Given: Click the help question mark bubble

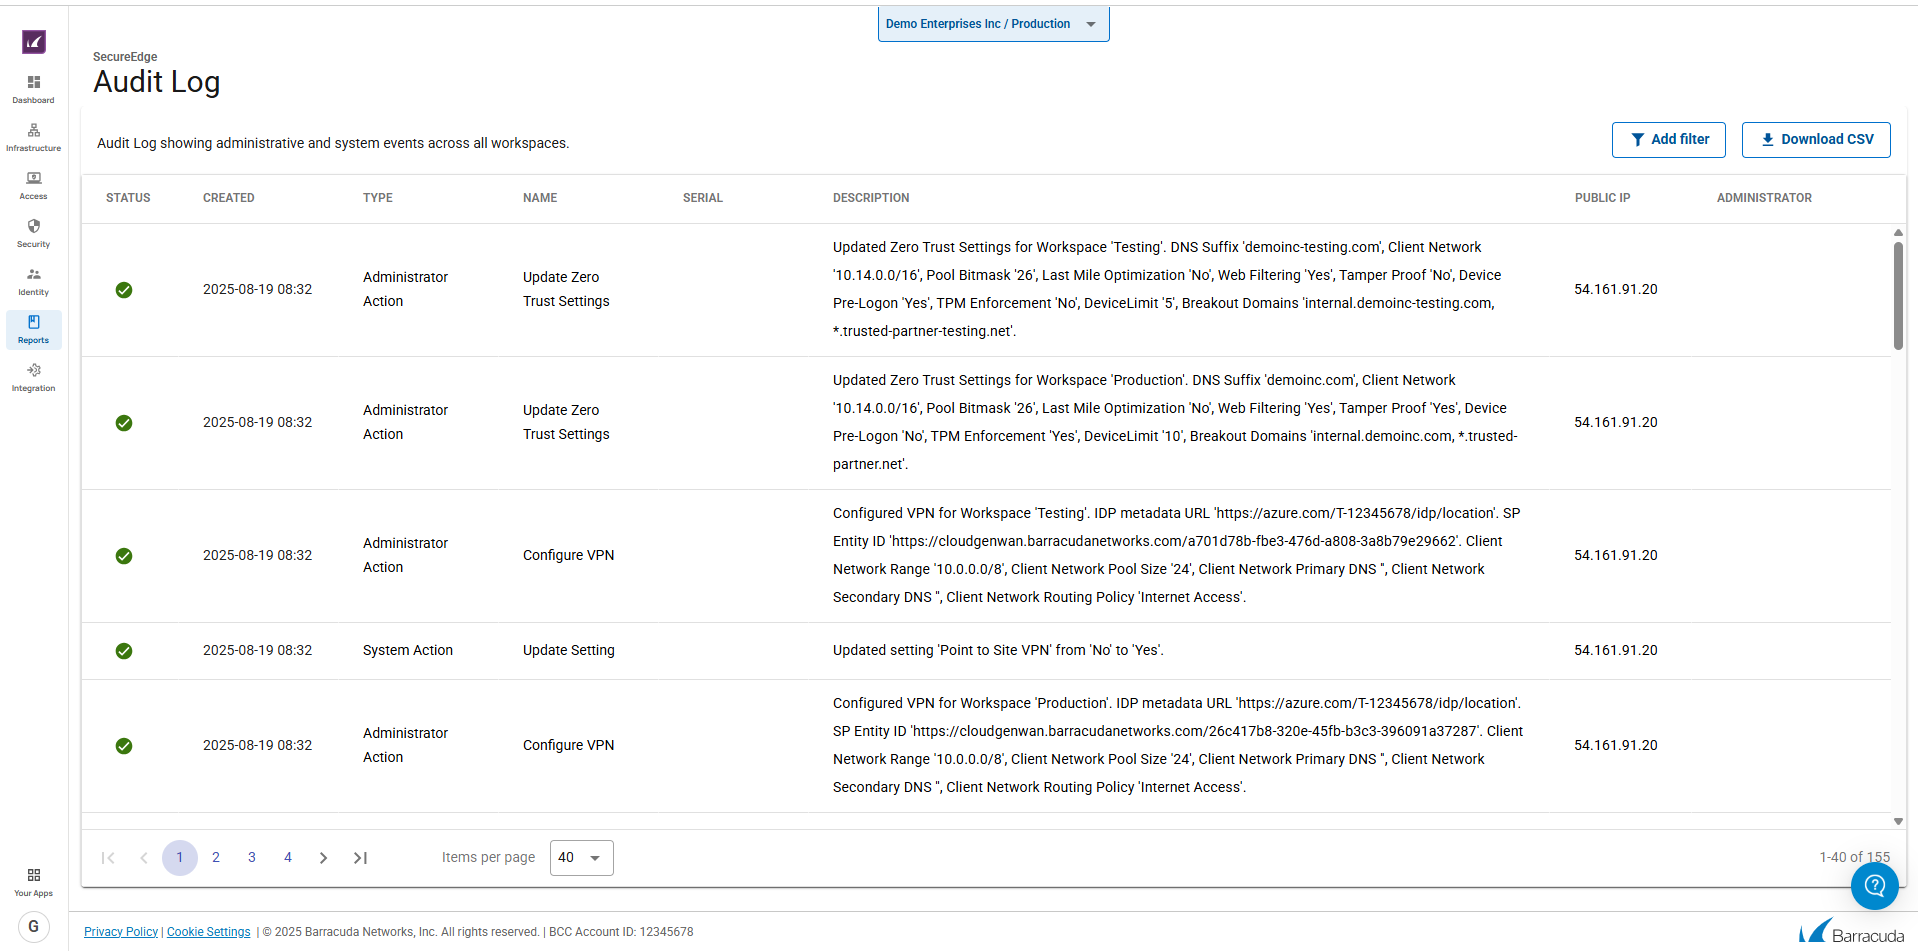Looking at the screenshot, I should [1874, 885].
